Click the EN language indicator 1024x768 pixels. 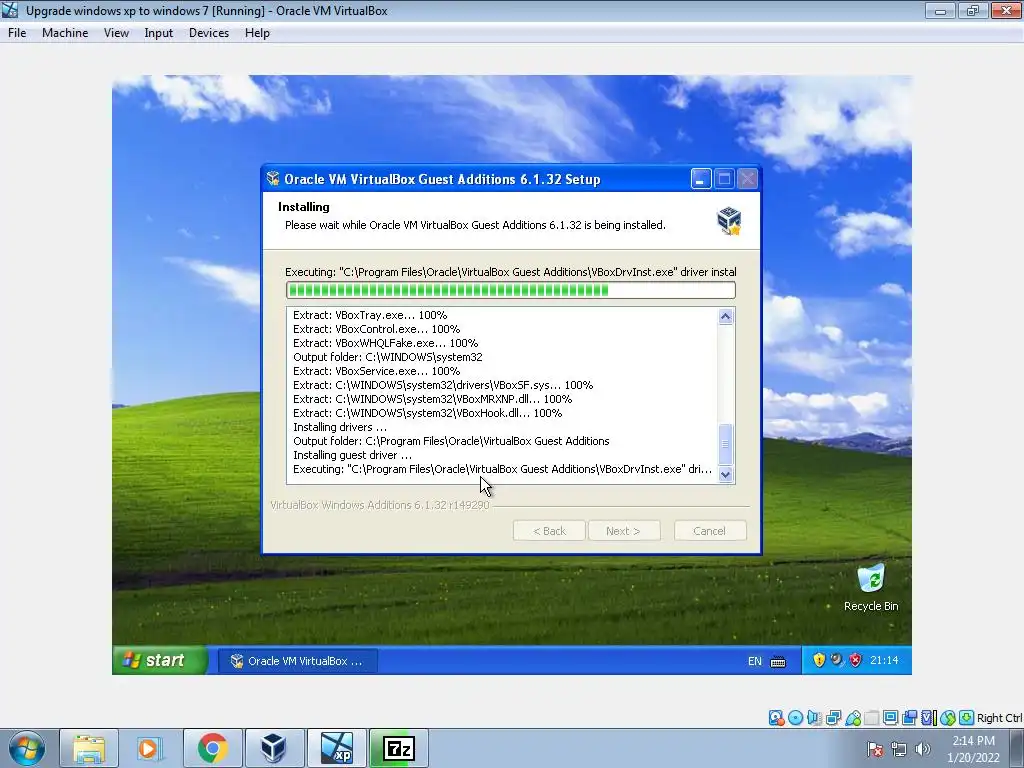754,661
